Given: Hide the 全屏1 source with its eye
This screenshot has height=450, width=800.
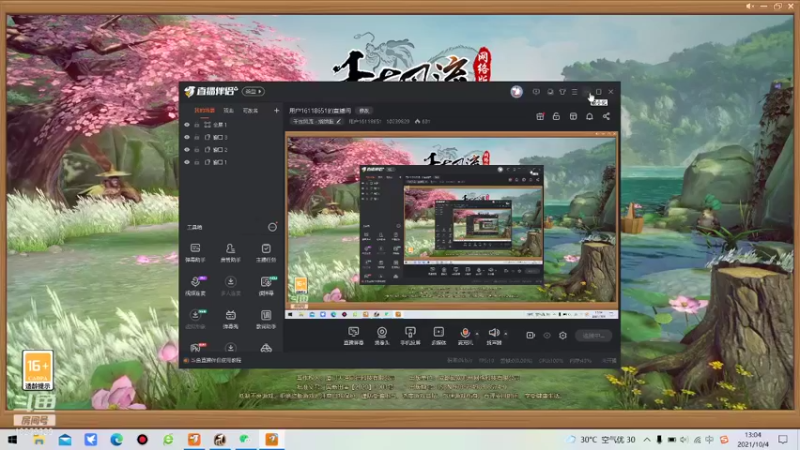Looking at the screenshot, I should (187, 124).
